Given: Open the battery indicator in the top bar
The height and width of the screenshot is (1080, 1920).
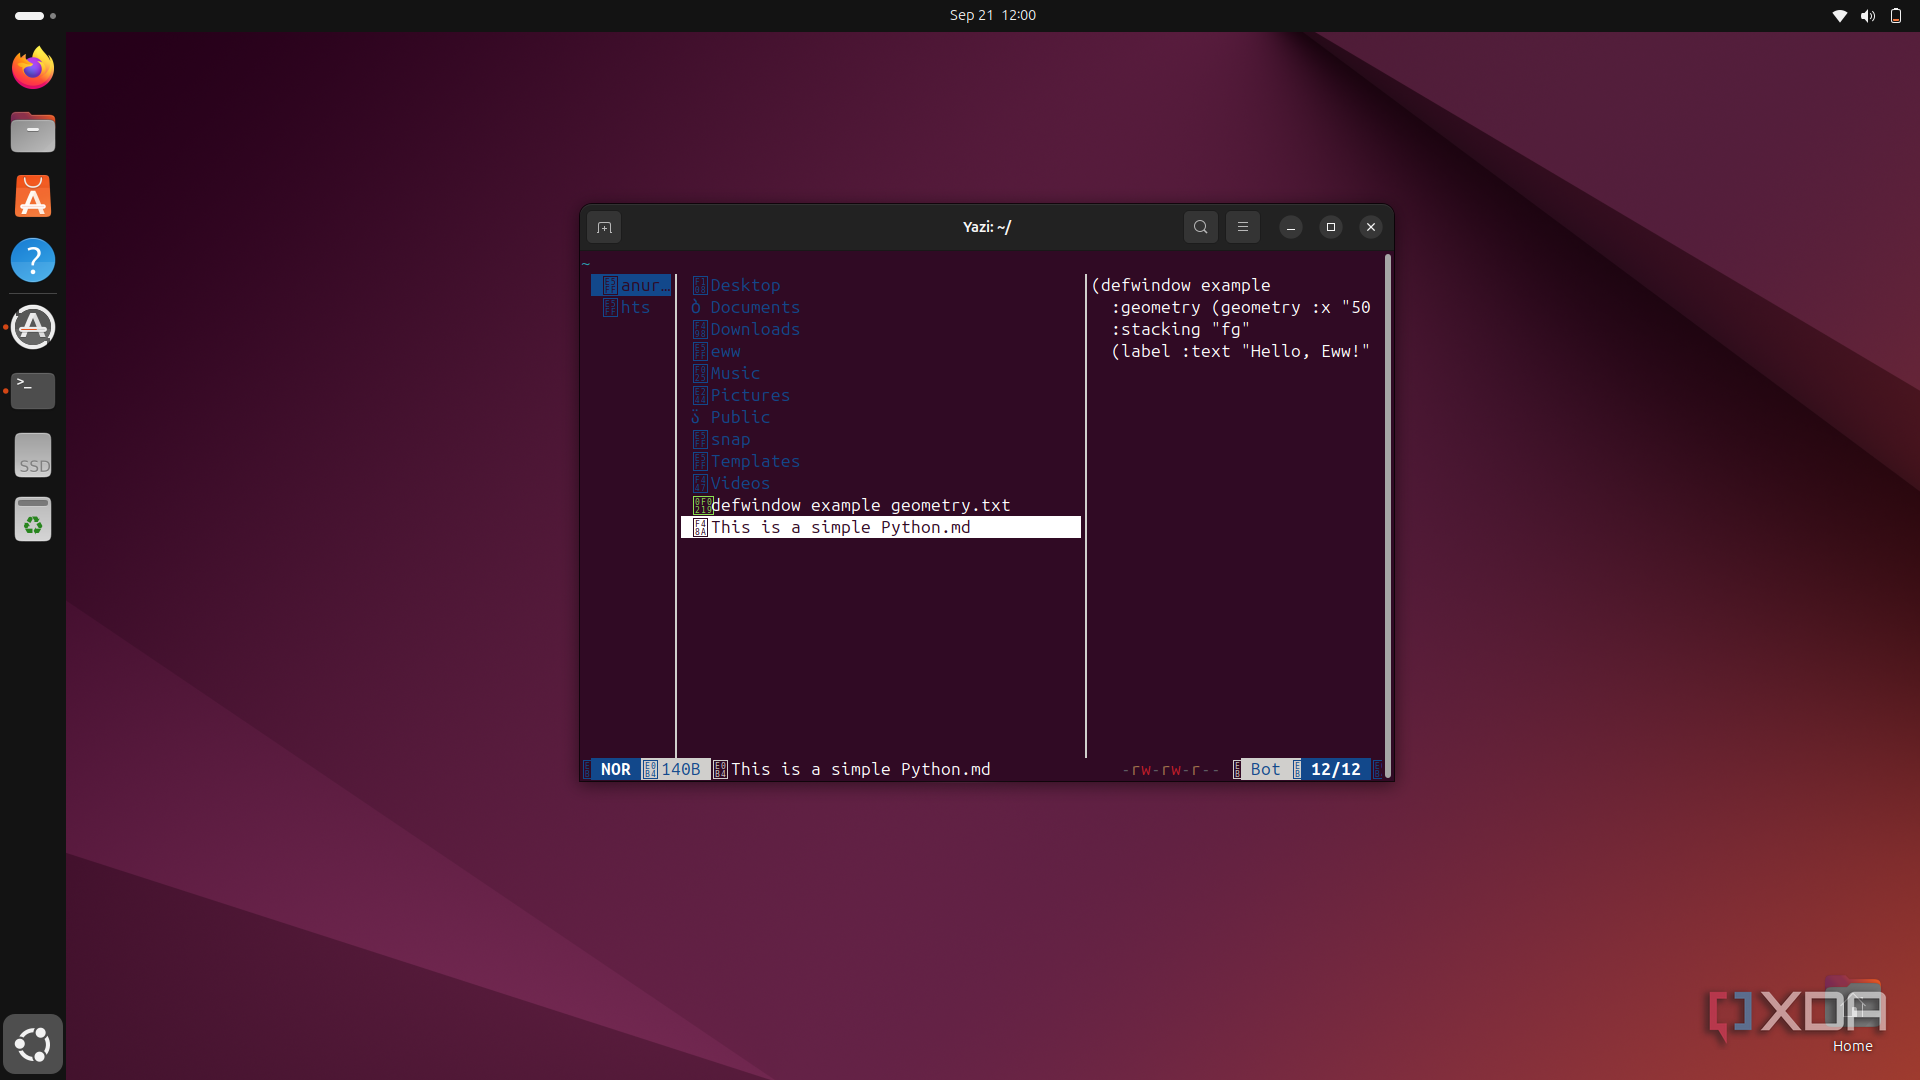Looking at the screenshot, I should [1895, 16].
